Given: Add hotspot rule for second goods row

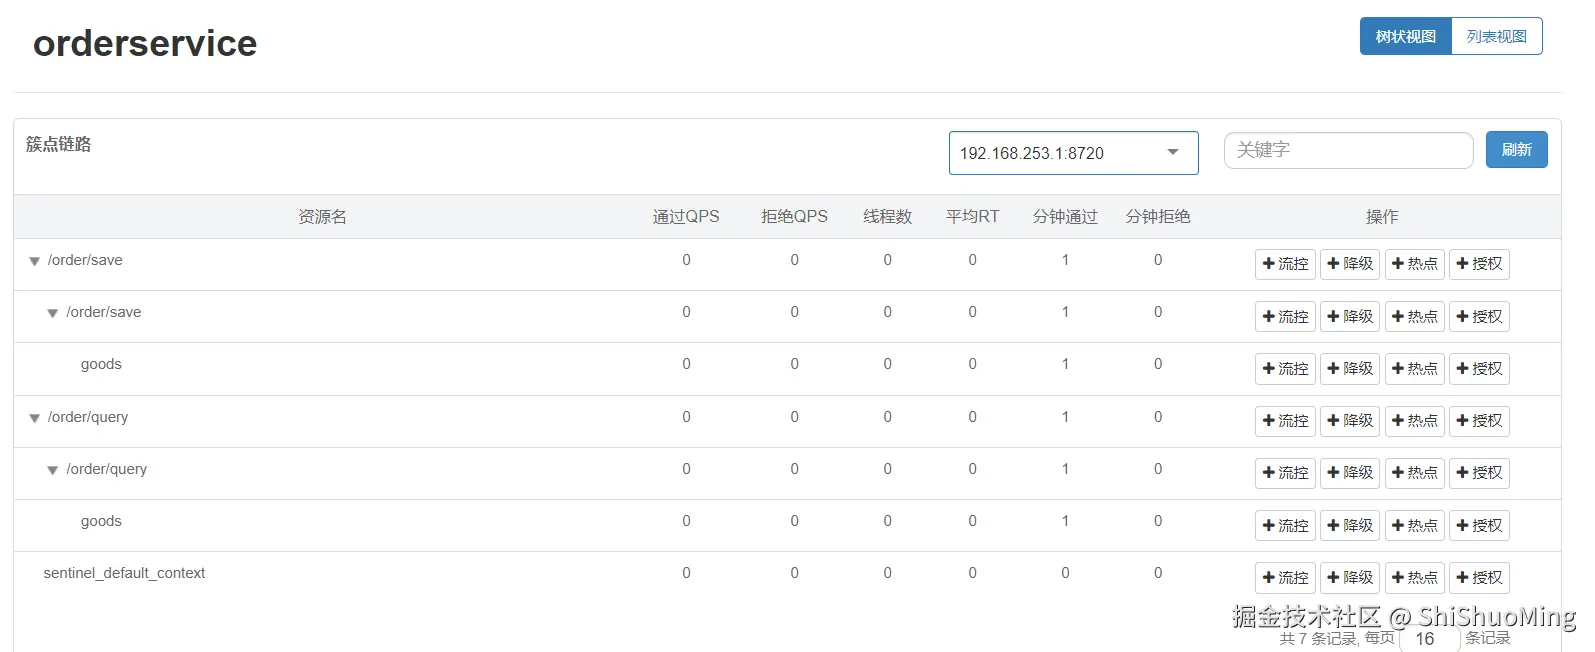Looking at the screenshot, I should click(x=1414, y=526).
